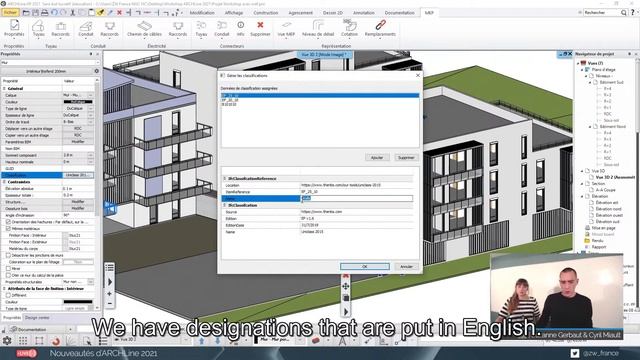This screenshot has width=640, height=360.
Task: Click Modifier button next to Structure
Action: coord(78,202)
